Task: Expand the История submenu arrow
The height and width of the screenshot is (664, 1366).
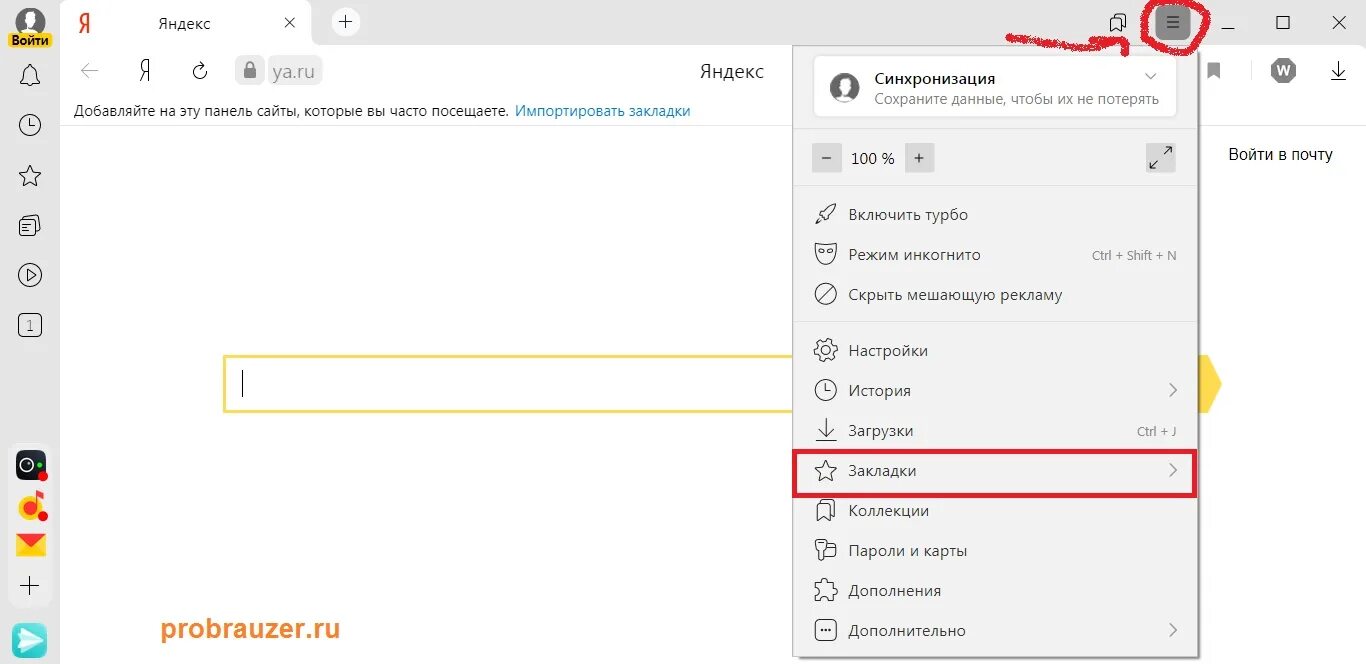Action: (1173, 390)
